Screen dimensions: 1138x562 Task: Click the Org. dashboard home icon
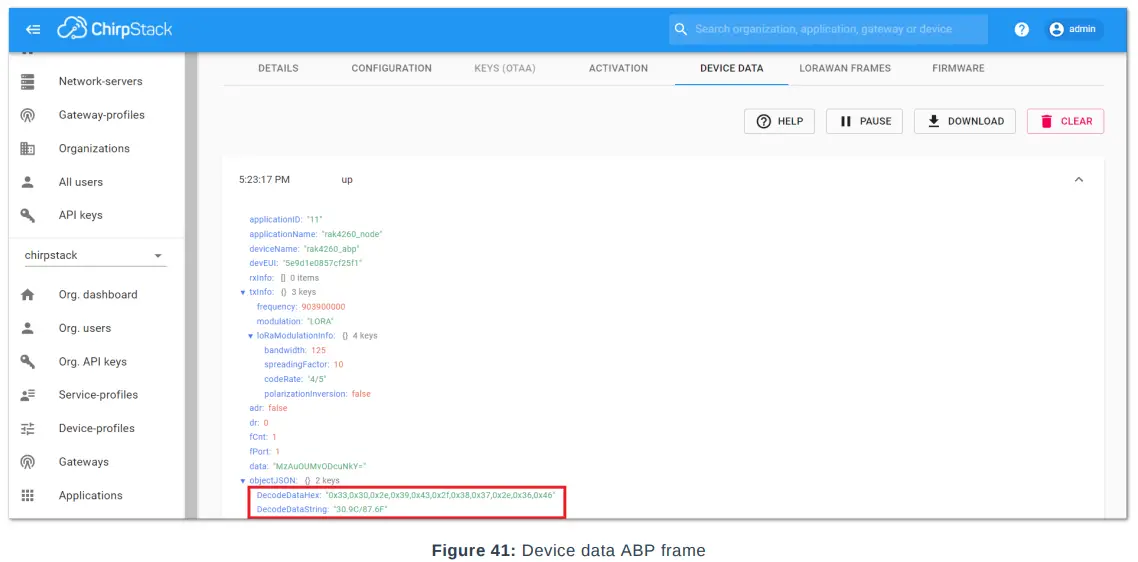tap(28, 295)
